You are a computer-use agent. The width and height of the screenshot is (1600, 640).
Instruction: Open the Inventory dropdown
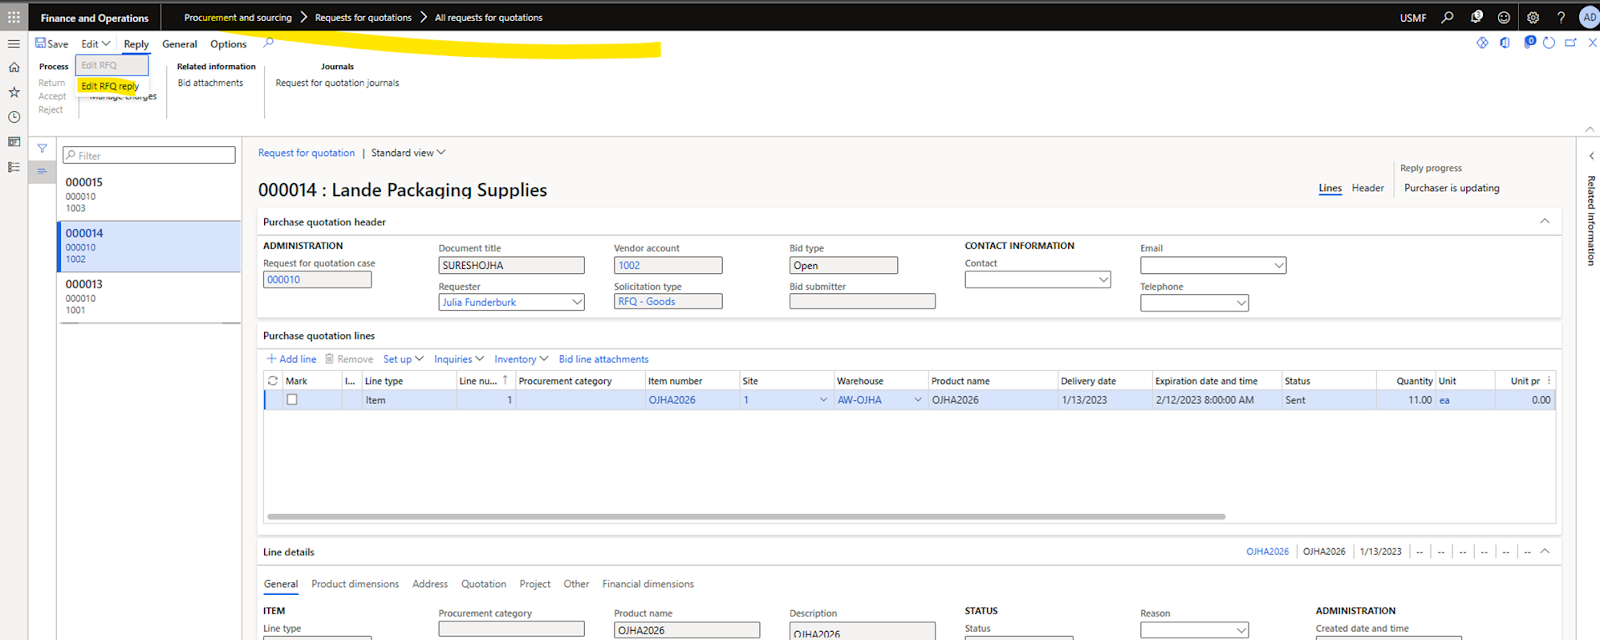pos(521,359)
